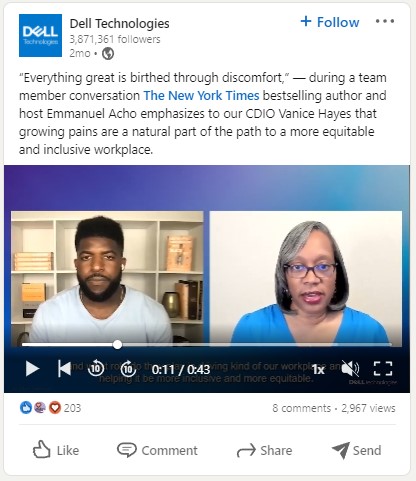Click the public visibility globe icon

pos(108,53)
